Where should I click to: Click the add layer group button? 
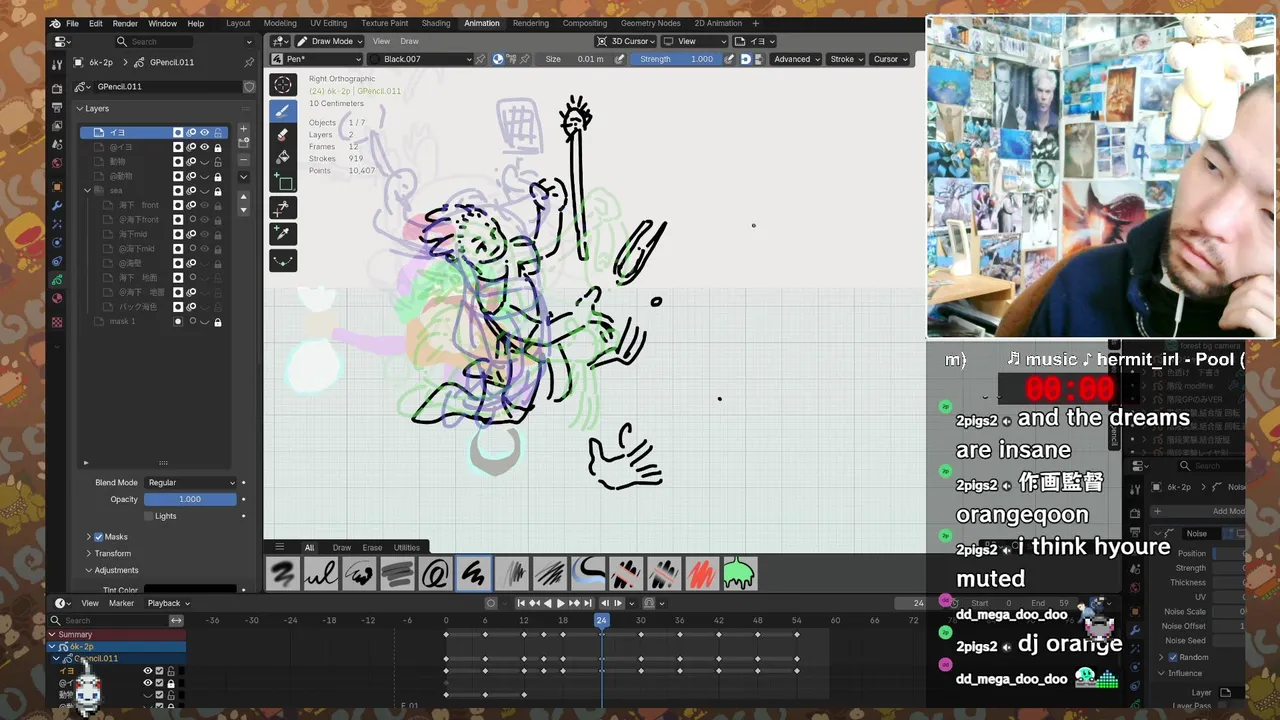(x=243, y=143)
